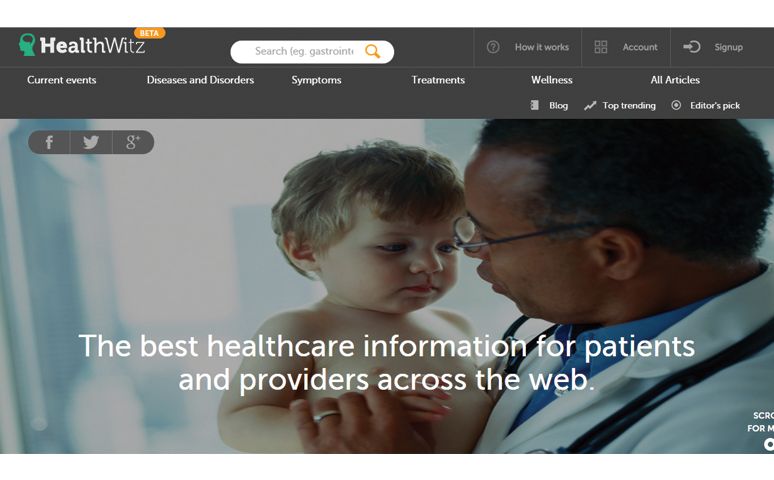This screenshot has width=774, height=480.
Task: Click the Account grid icon
Action: pyautogui.click(x=600, y=47)
